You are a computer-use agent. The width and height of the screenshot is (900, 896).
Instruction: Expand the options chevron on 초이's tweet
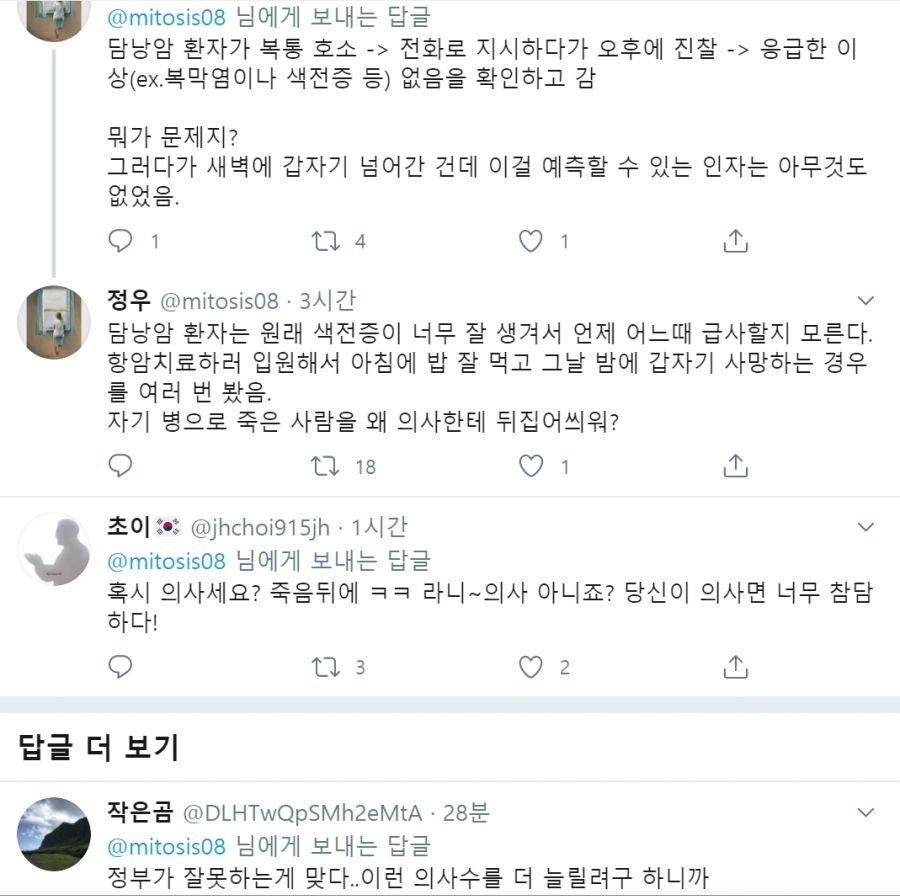click(x=866, y=527)
